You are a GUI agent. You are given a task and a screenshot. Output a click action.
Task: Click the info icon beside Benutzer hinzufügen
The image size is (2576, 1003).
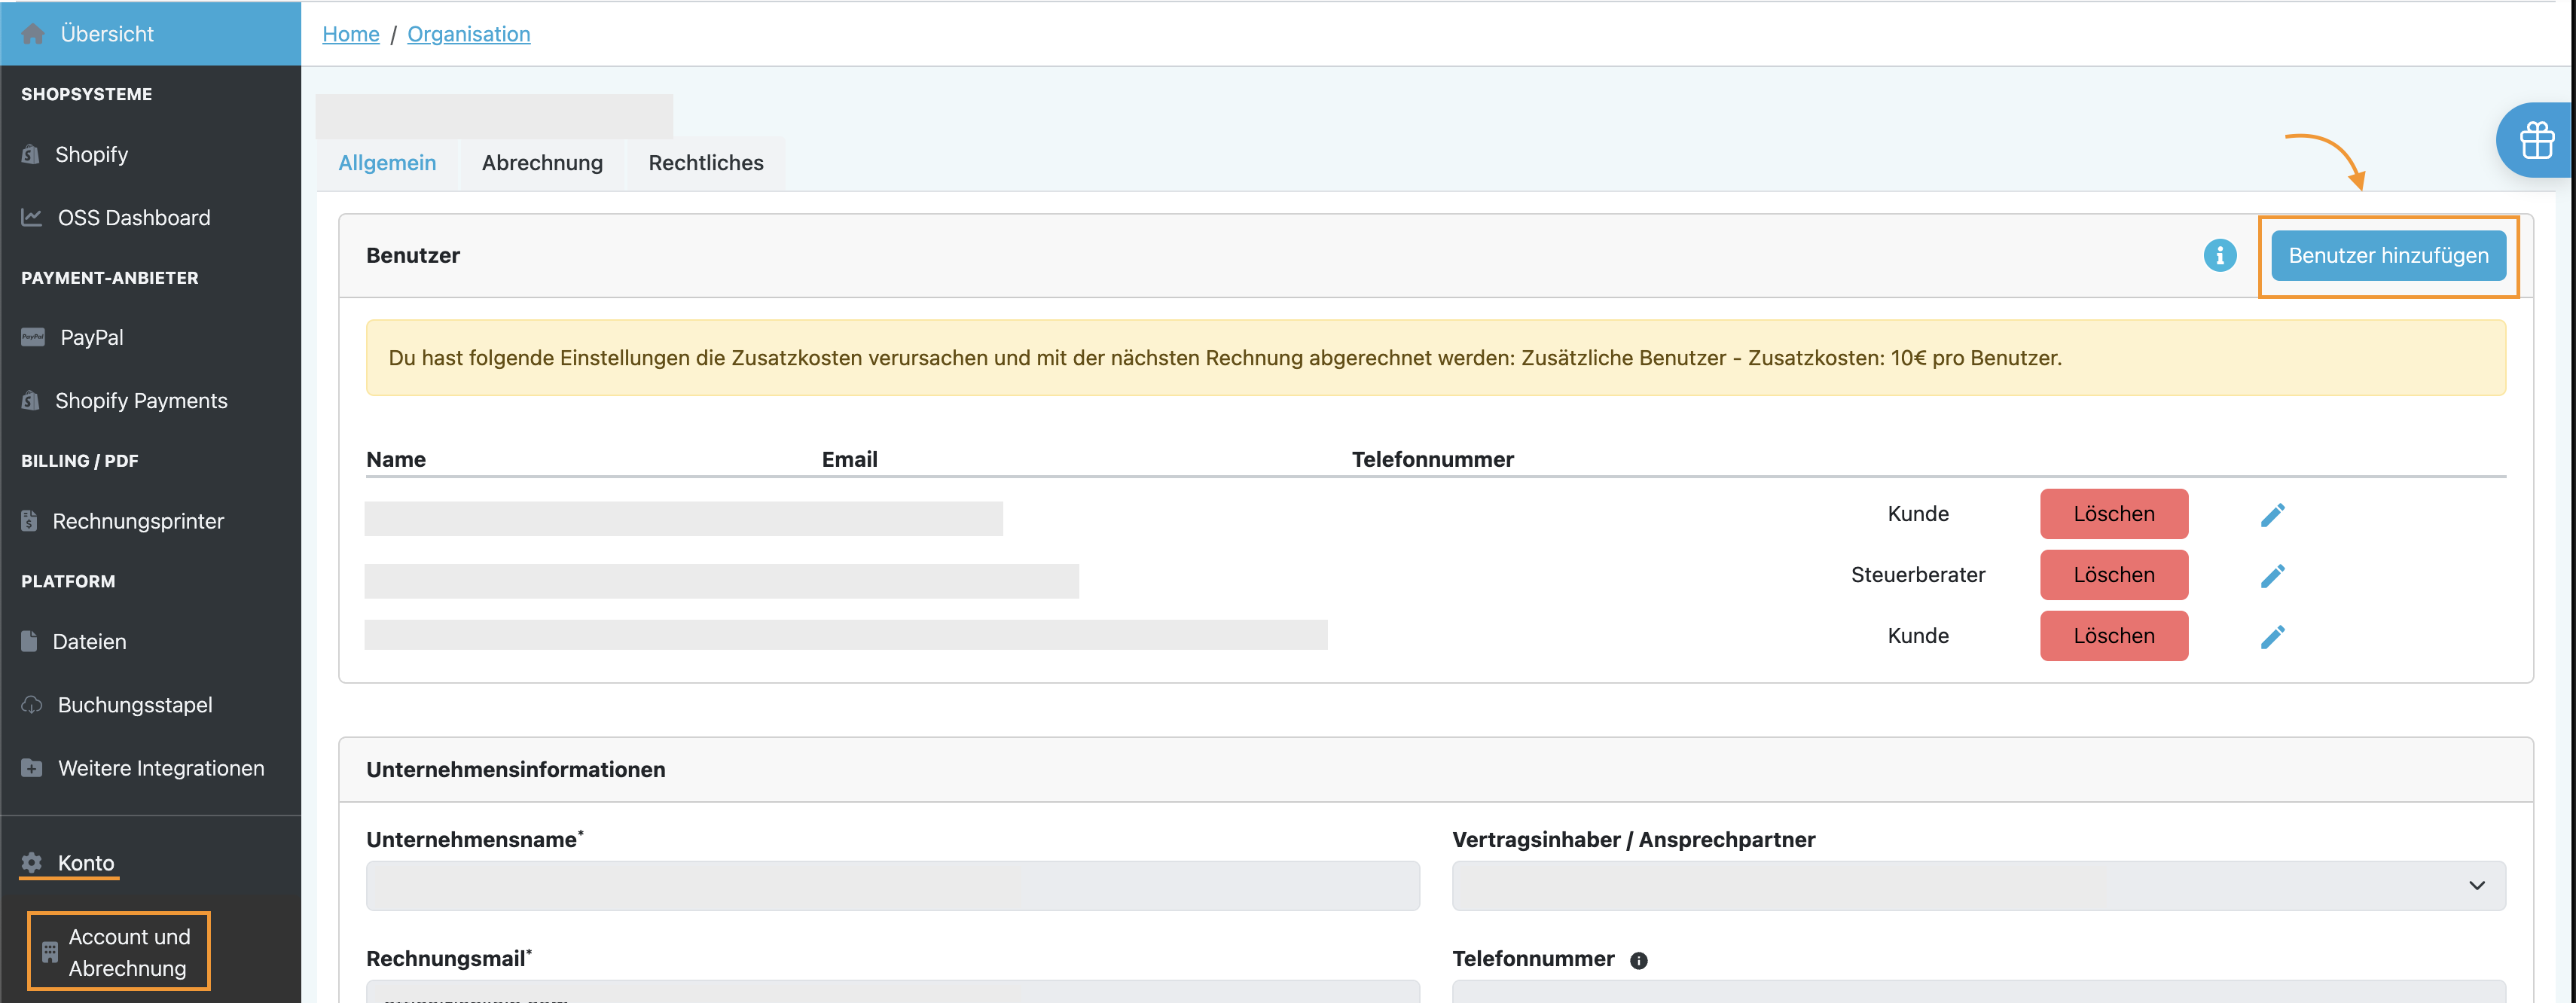[2219, 256]
